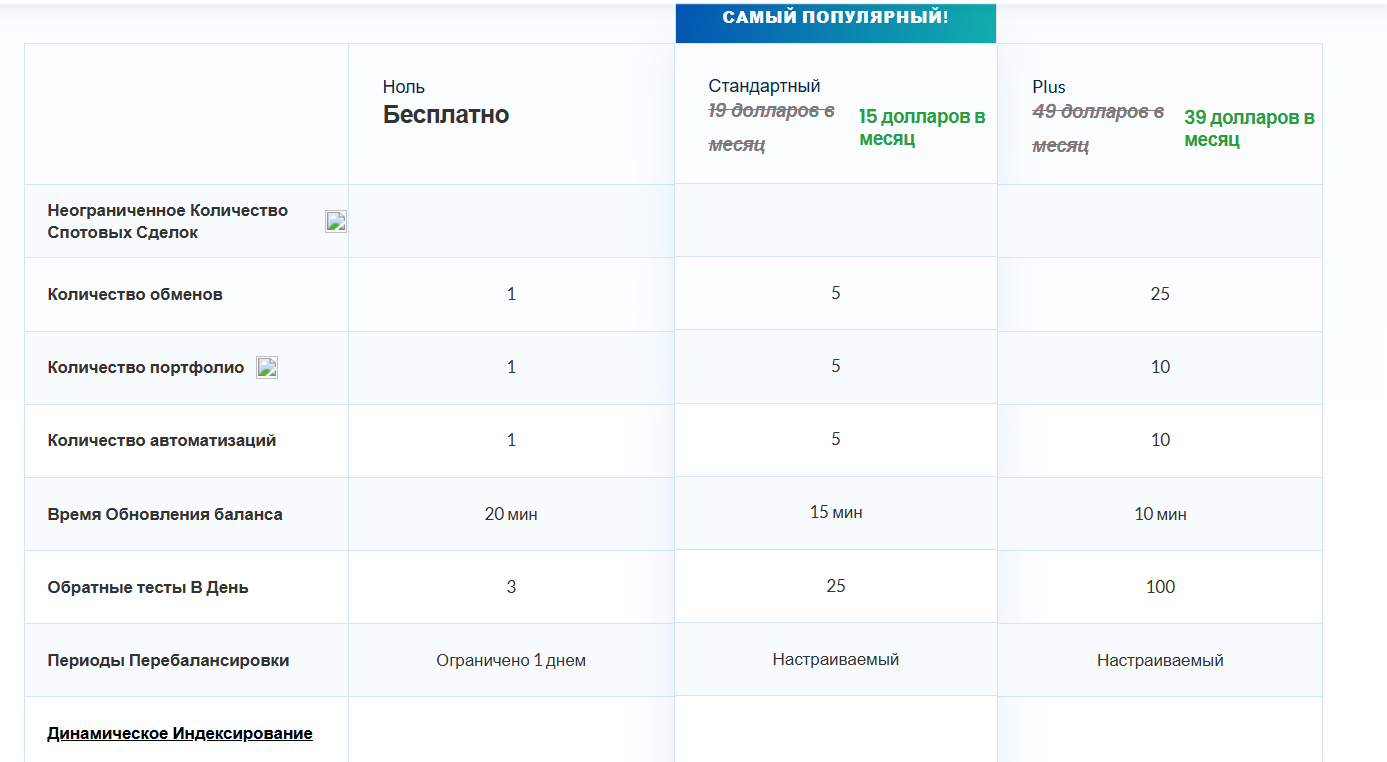Click the САМЫЙ ПОПУЛЯРНЫЙ! banner
The image size is (1387, 762).
pyautogui.click(x=835, y=22)
